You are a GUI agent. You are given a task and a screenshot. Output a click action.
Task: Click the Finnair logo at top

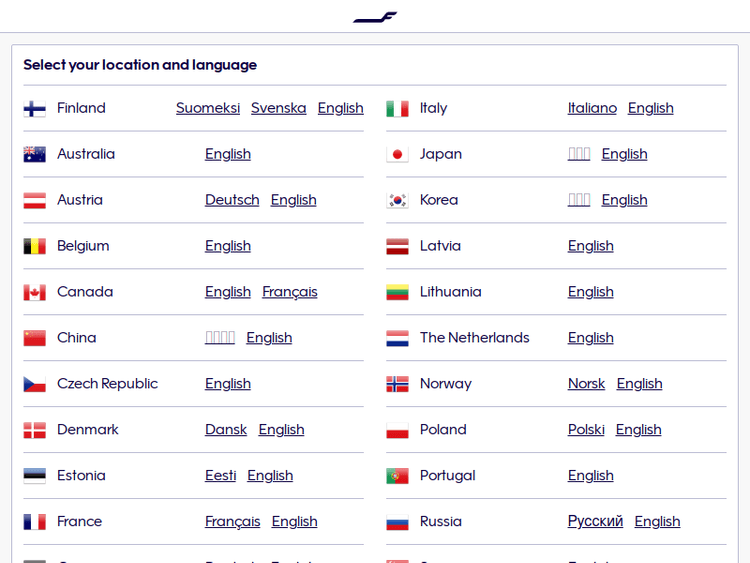(375, 17)
